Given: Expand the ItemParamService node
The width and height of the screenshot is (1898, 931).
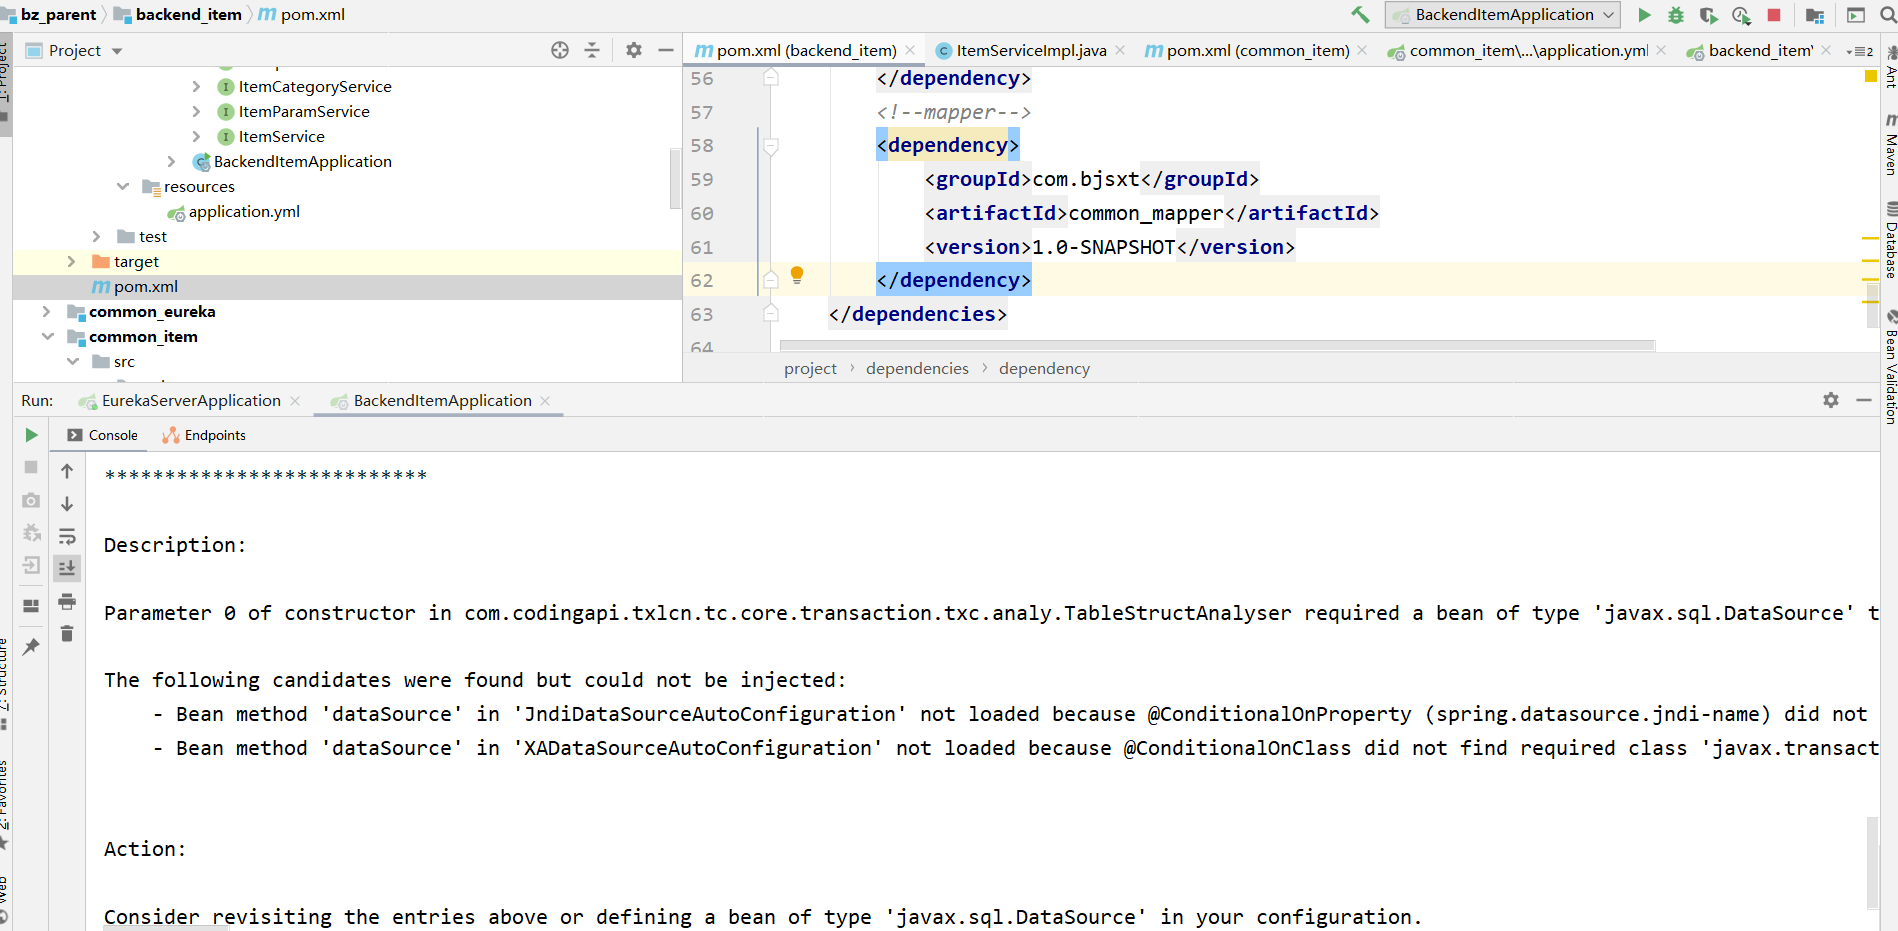Looking at the screenshot, I should (x=196, y=112).
